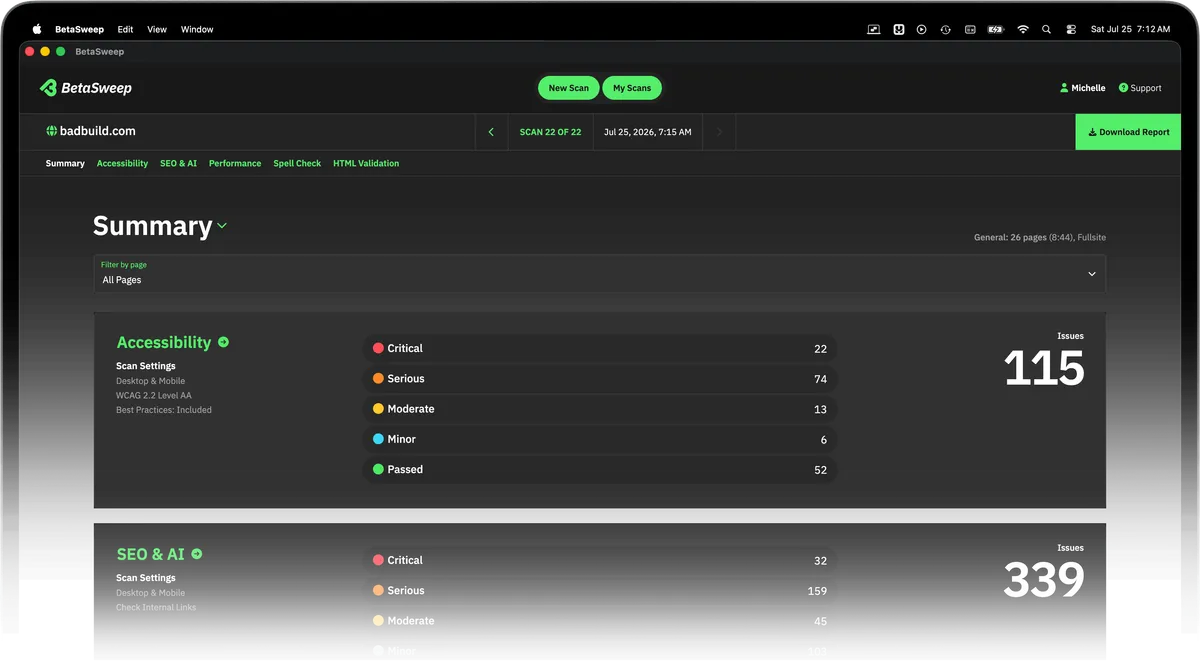
Task: Open the Apple menu
Action: pyautogui.click(x=37, y=29)
